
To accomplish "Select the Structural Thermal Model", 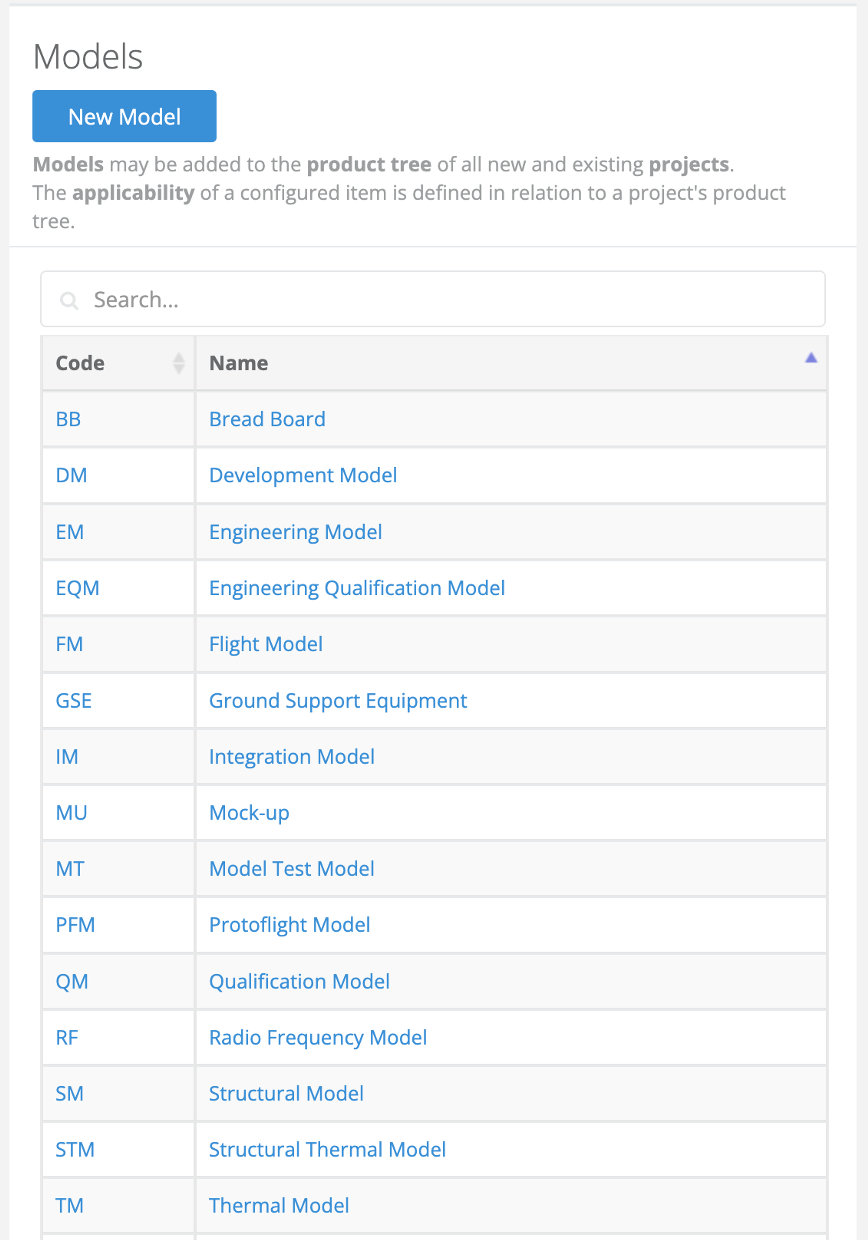I will click(x=327, y=1150).
